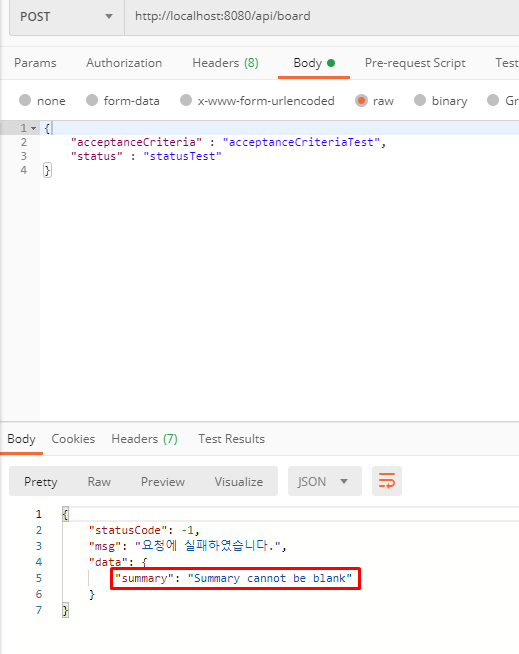This screenshot has height=654, width=519.
Task: Switch to the response Body tab
Action: [x=21, y=439]
